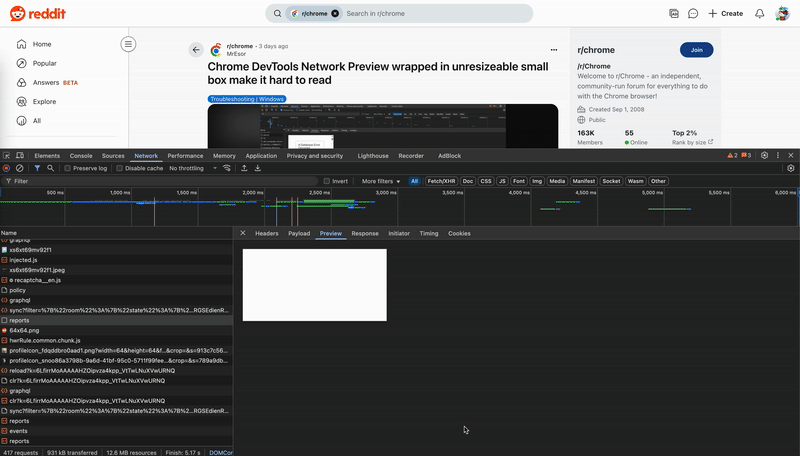Open the Popular link in sidebar
Screen dimensions: 800x456
coord(44,63)
